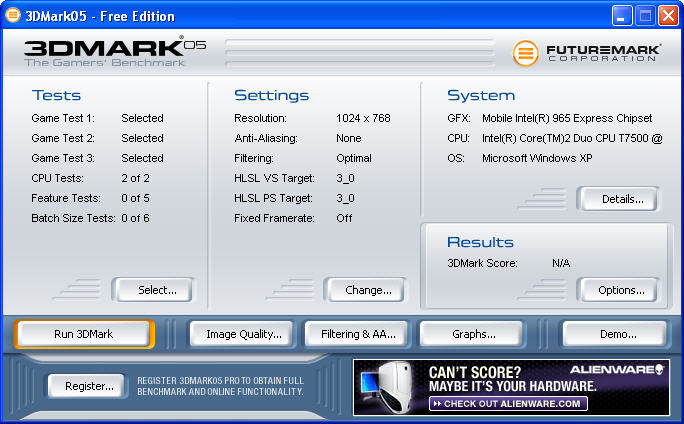
Task: Click the System section heading
Action: click(x=481, y=96)
